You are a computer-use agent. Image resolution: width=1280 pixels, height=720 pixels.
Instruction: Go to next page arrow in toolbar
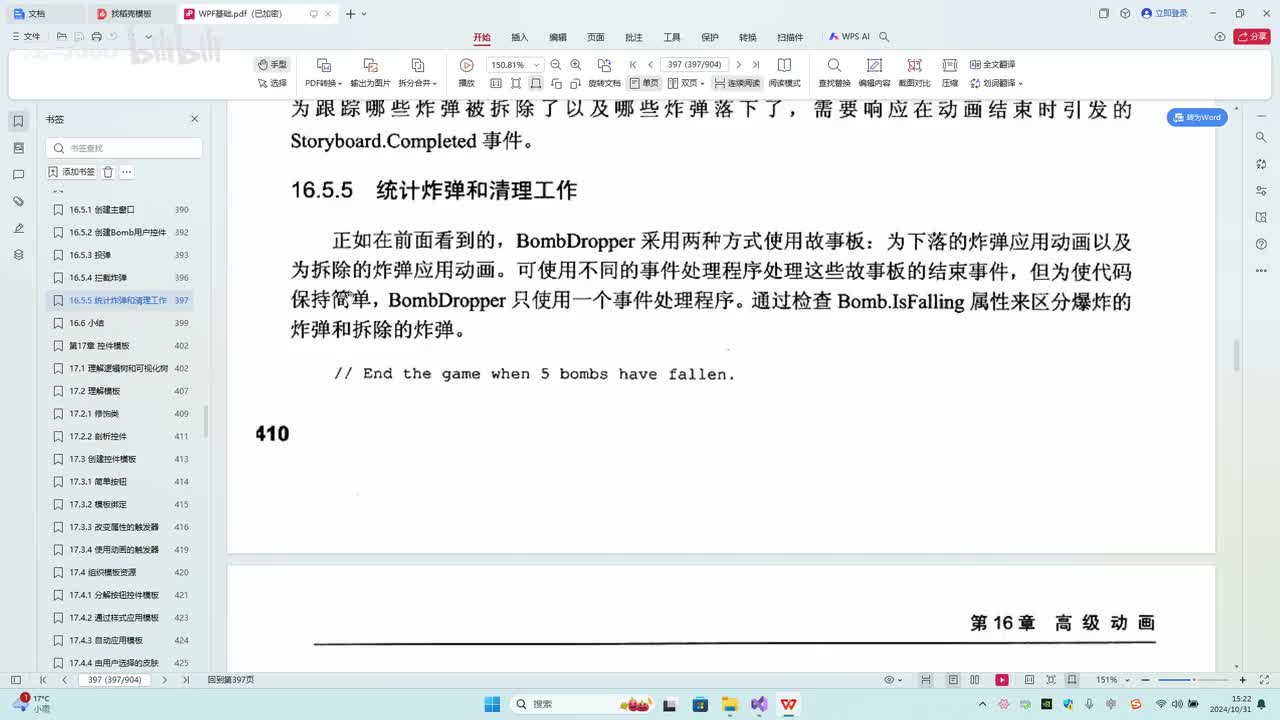738,64
